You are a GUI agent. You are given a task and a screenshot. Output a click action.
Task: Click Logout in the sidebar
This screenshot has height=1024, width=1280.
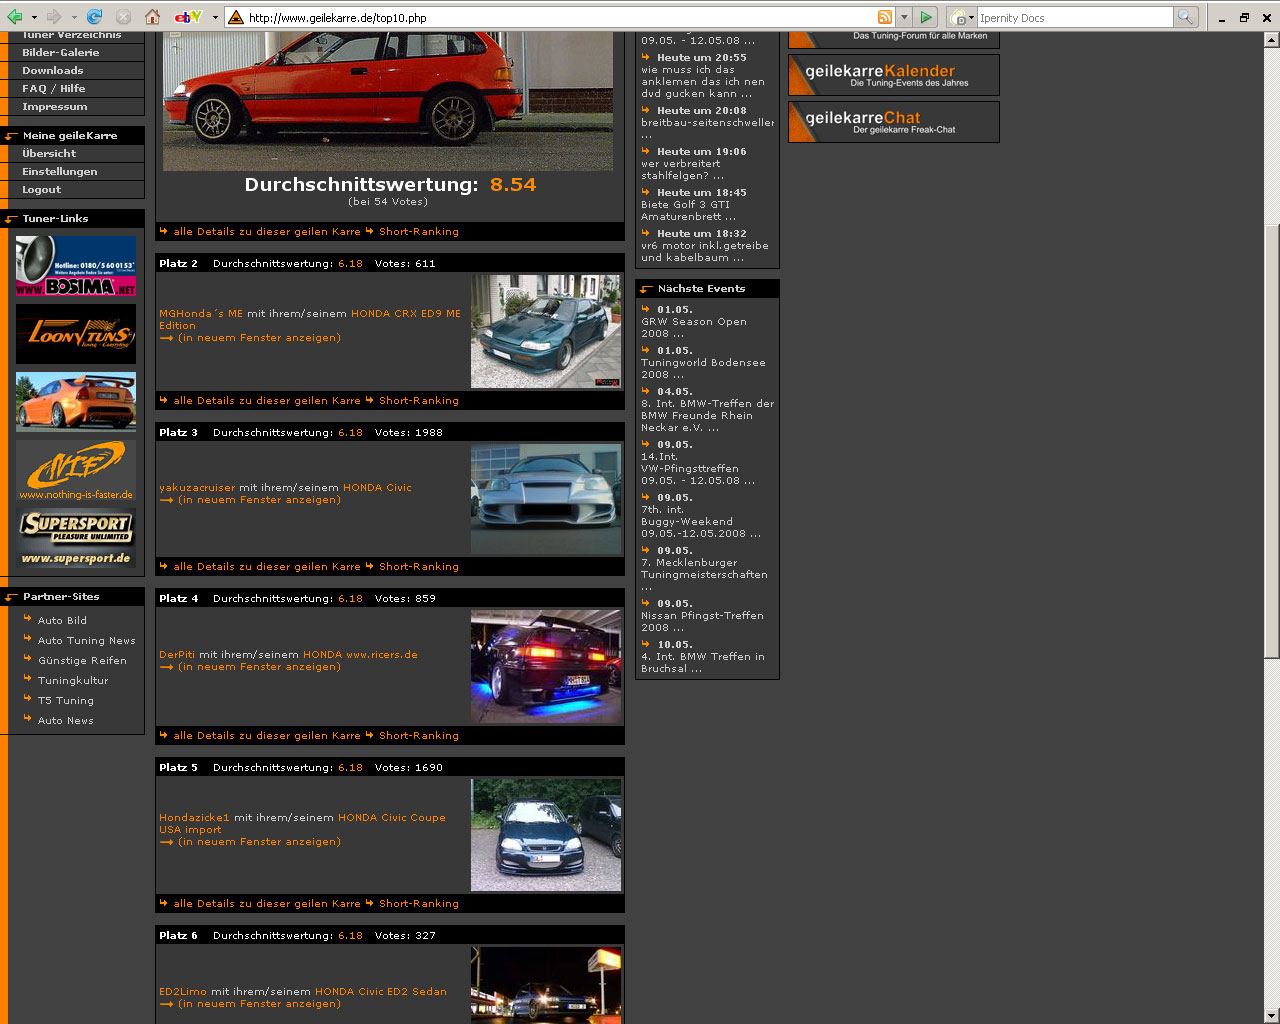(42, 189)
